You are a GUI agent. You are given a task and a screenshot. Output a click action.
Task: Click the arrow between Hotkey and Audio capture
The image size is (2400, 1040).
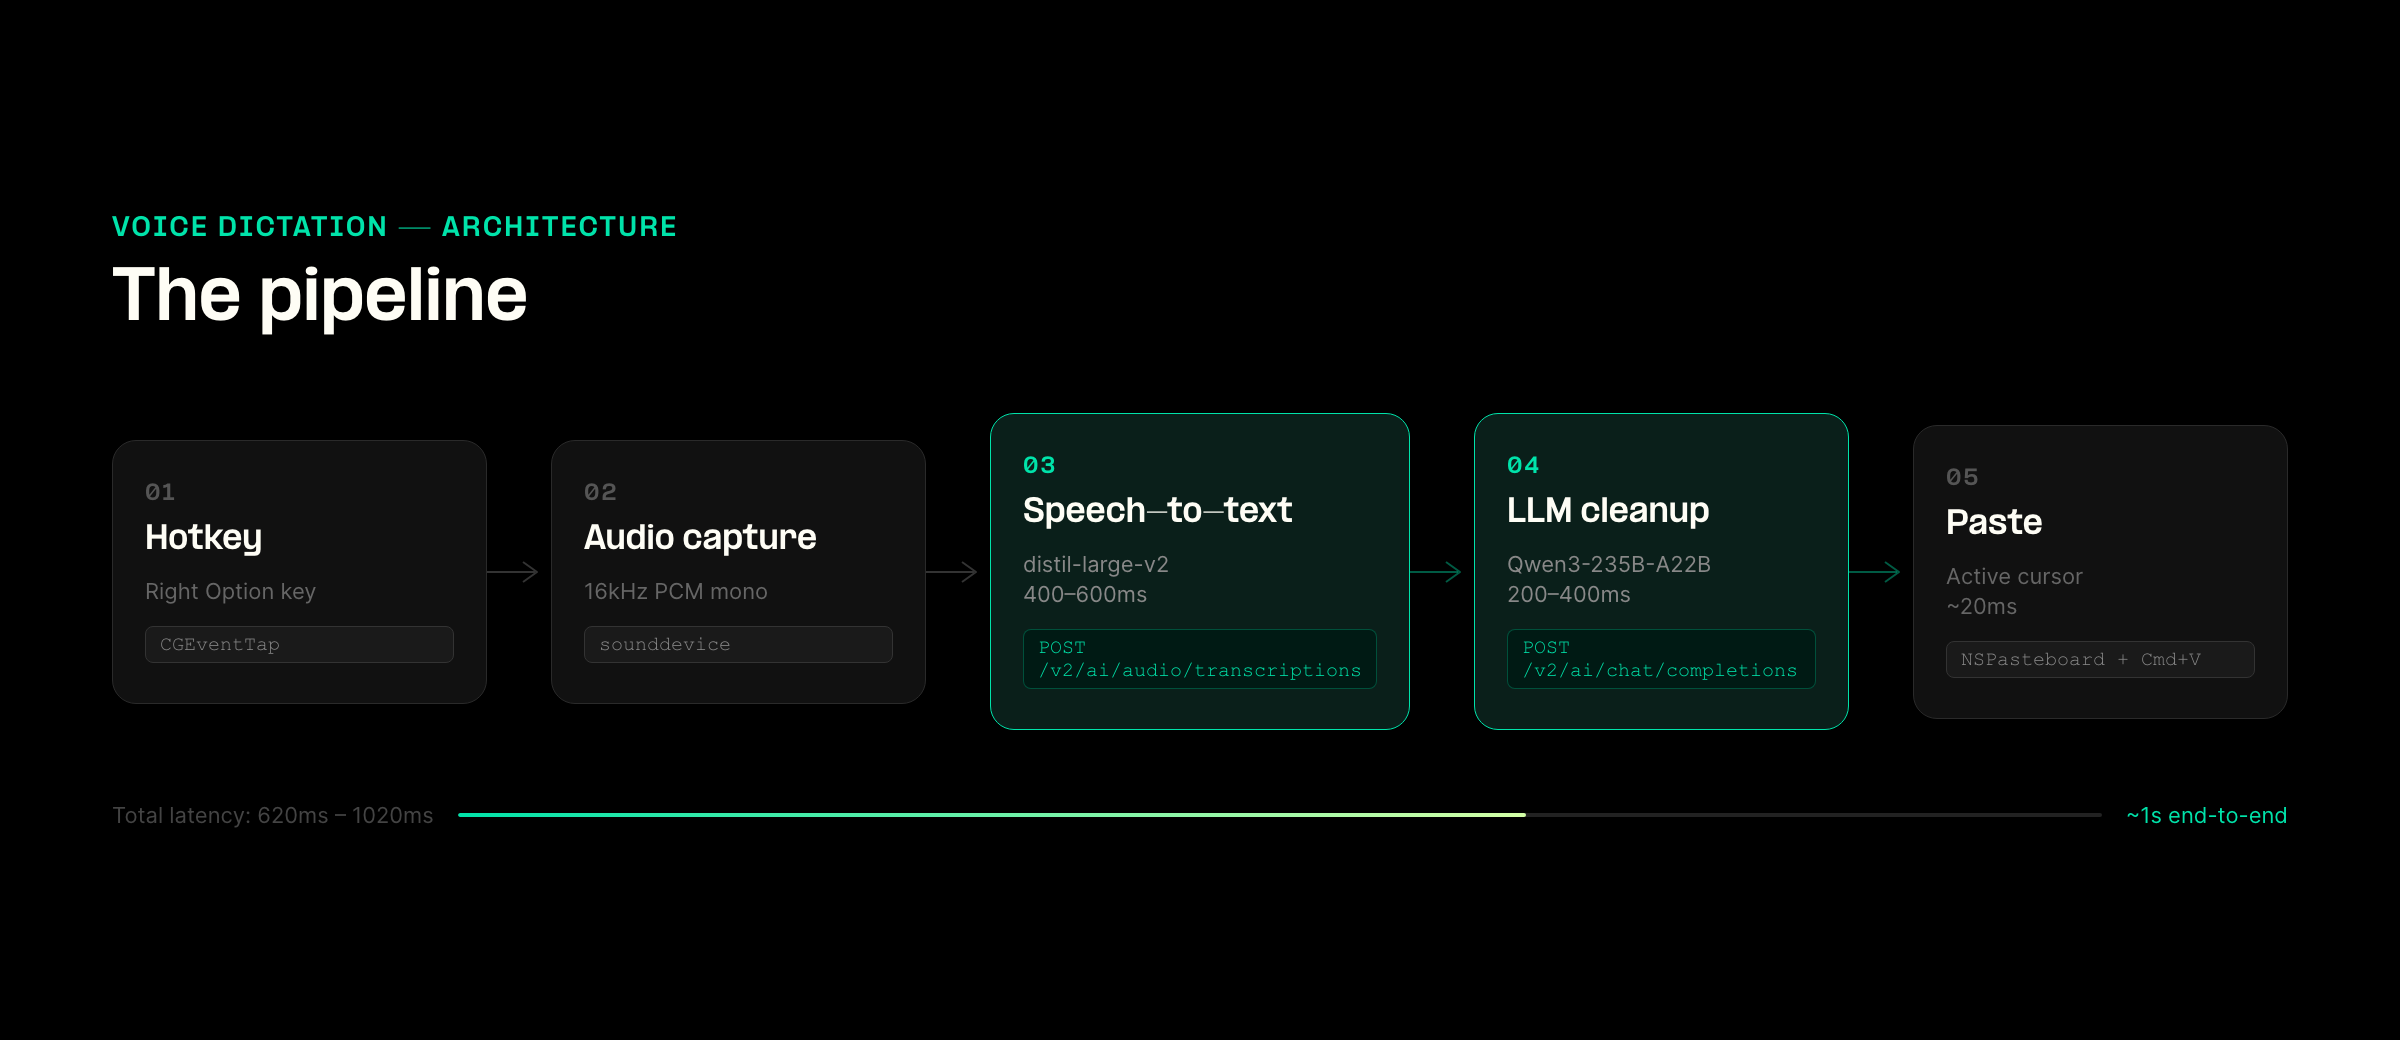(x=512, y=572)
